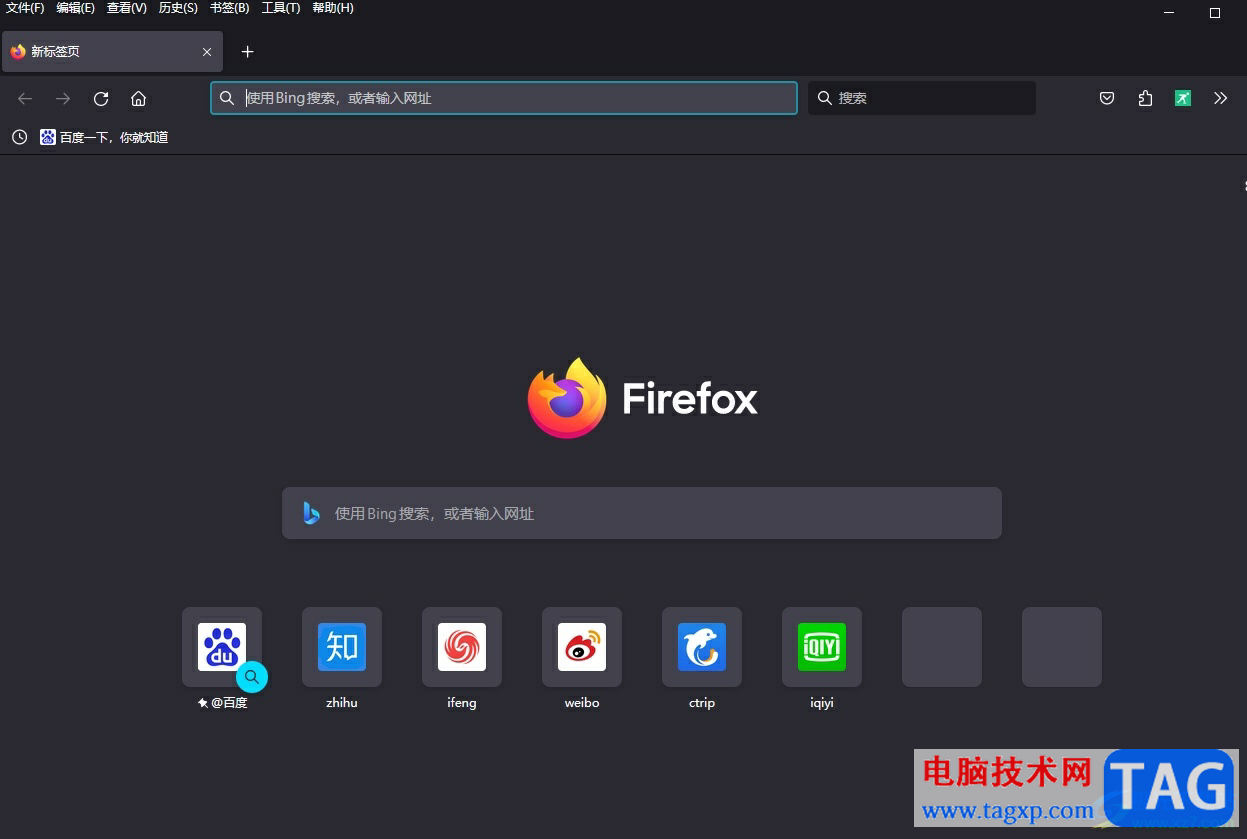Click the green Xunlei extension icon
The image size is (1247, 839).
pos(1183,98)
